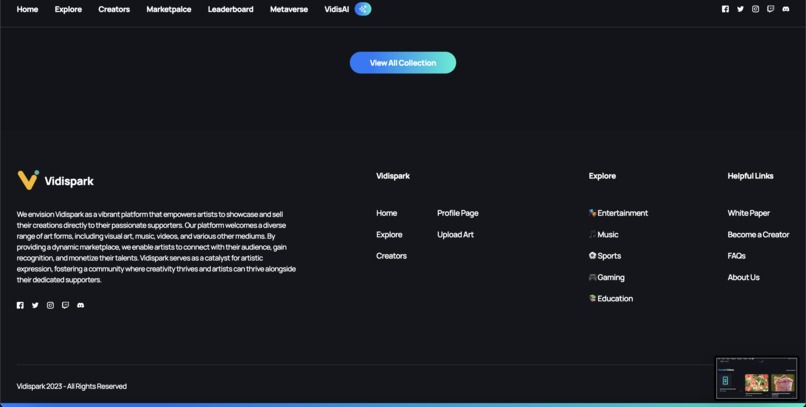This screenshot has width=806, height=407.
Task: Open Twitch icon in the top header
Action: pyautogui.click(x=771, y=9)
